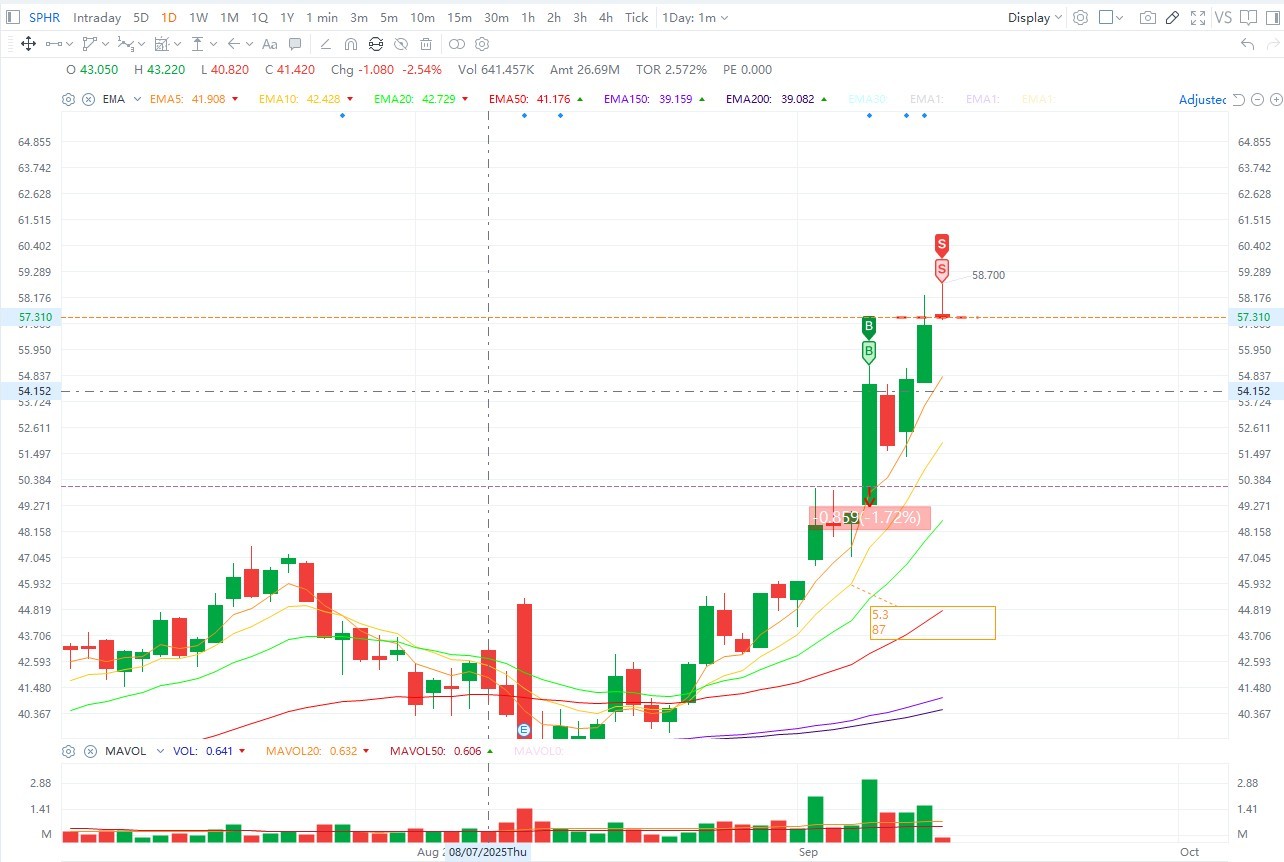Image resolution: width=1284 pixels, height=862 pixels.
Task: Click the Adjusted price link
Action: (1201, 100)
